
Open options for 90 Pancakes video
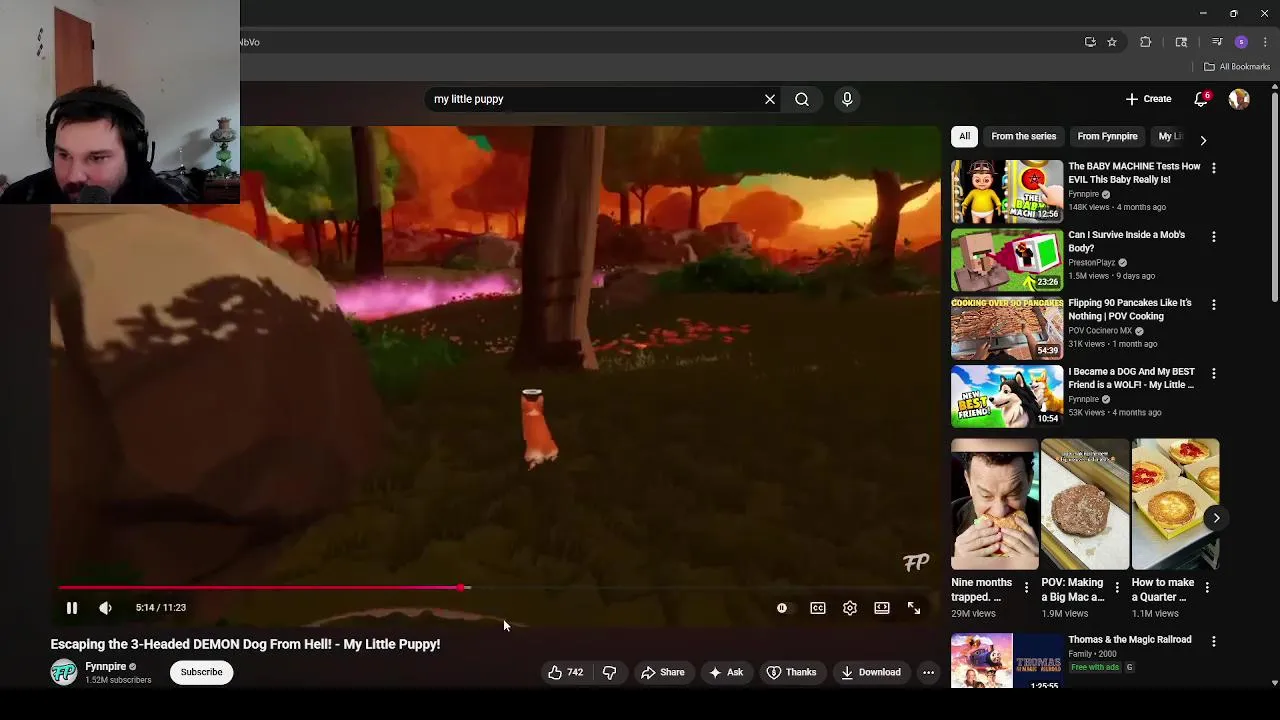click(x=1214, y=305)
